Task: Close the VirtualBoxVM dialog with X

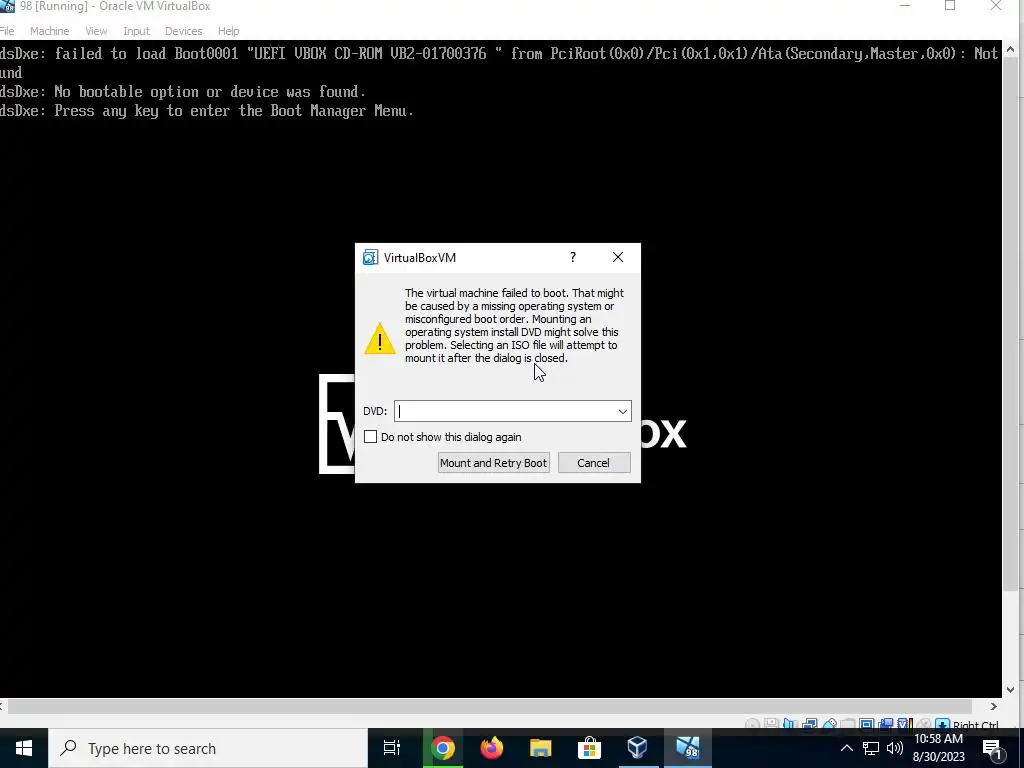Action: 618,257
